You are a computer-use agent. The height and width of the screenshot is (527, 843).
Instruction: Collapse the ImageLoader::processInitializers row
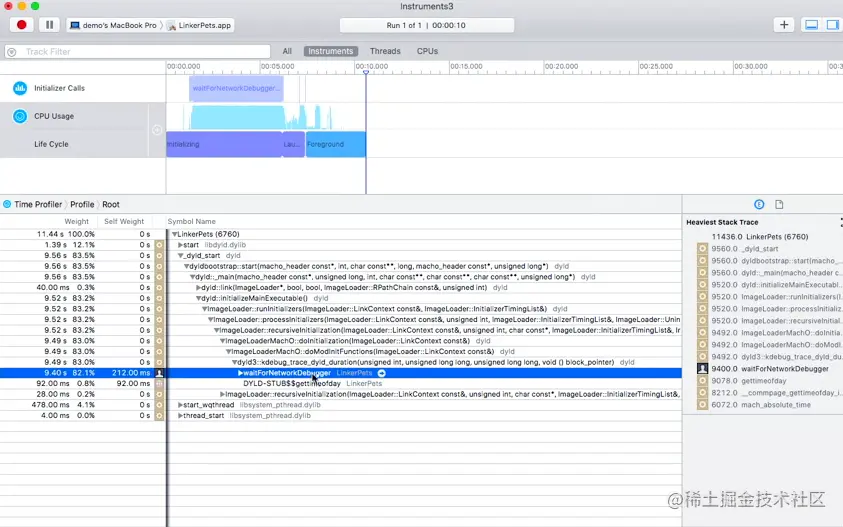(x=211, y=319)
